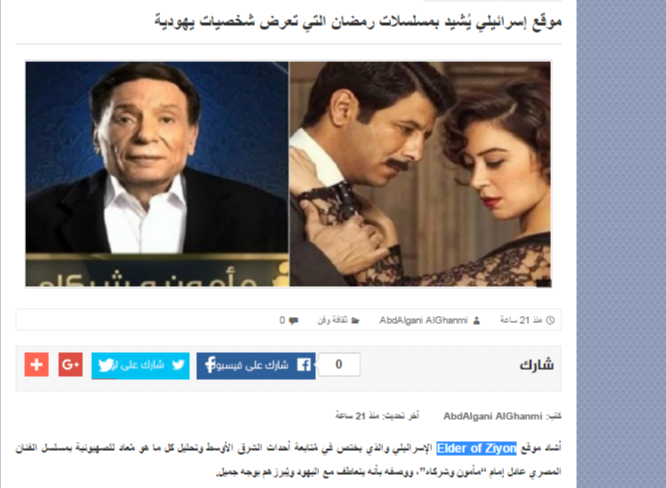This screenshot has height=488, width=666.
Task: Click the comment bubble icon
Action: [293, 321]
